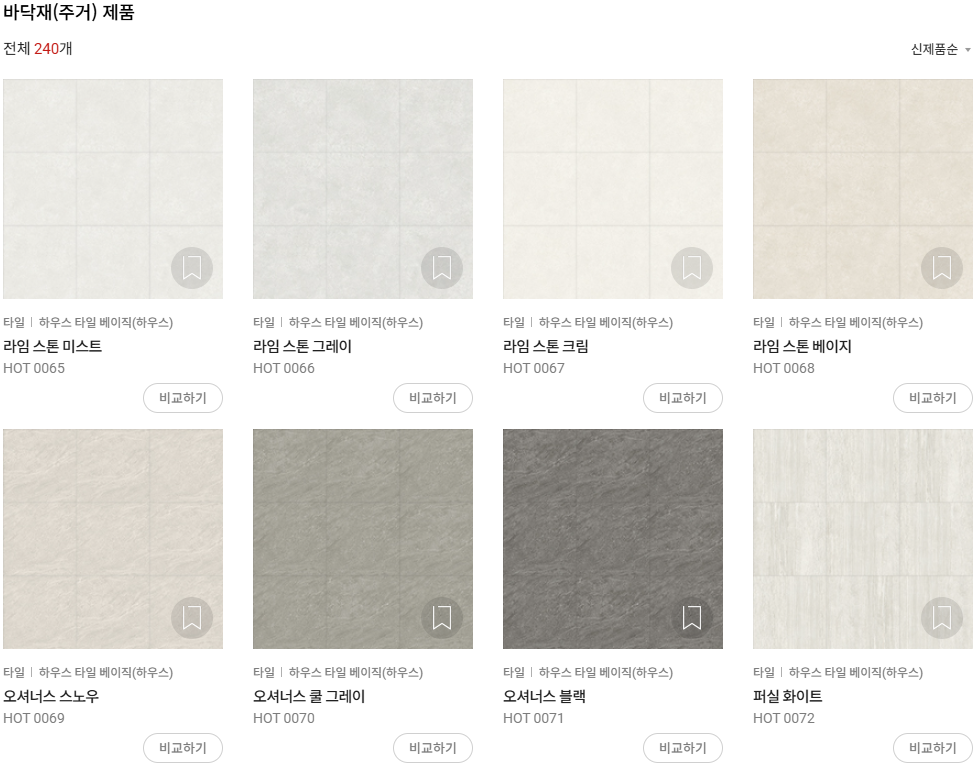Click 비교하기 under 퍼실 화이트
This screenshot has width=976, height=766.
pyautogui.click(x=932, y=747)
